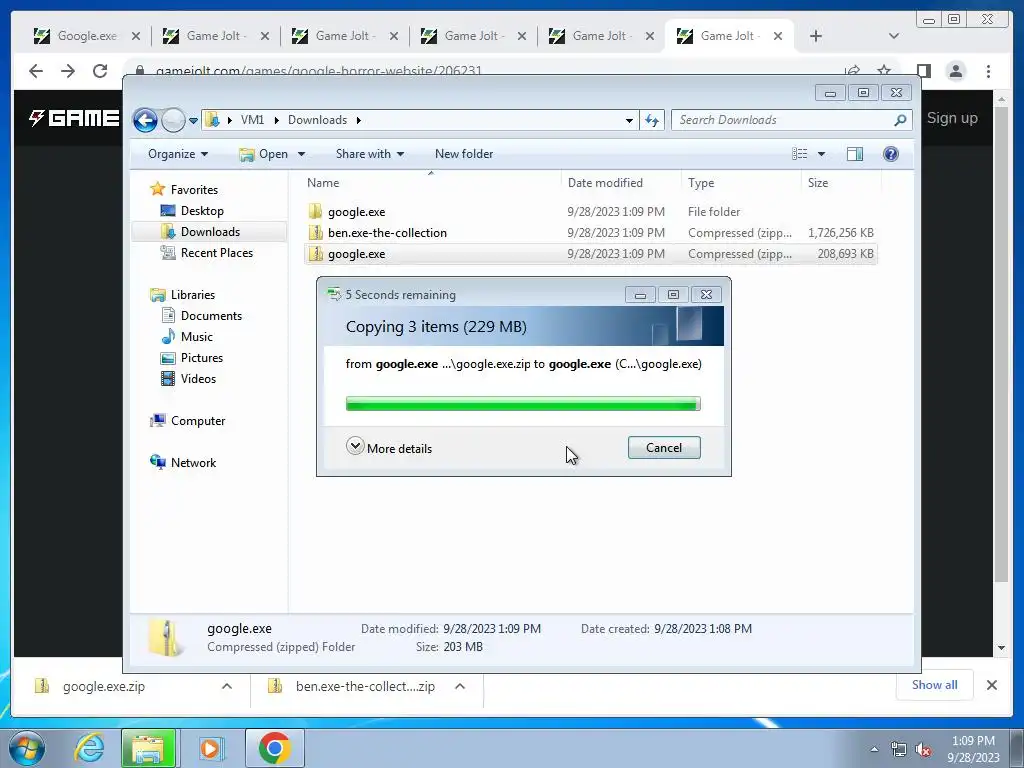Select ben.exe-the-collection zip file
This screenshot has width=1024, height=768.
click(590, 233)
